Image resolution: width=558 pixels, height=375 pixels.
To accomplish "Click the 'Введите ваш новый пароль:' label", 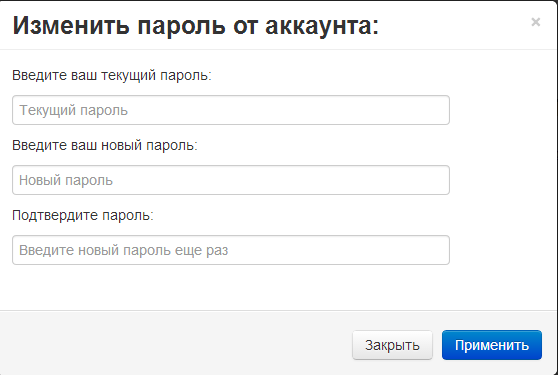I will (x=105, y=145).
